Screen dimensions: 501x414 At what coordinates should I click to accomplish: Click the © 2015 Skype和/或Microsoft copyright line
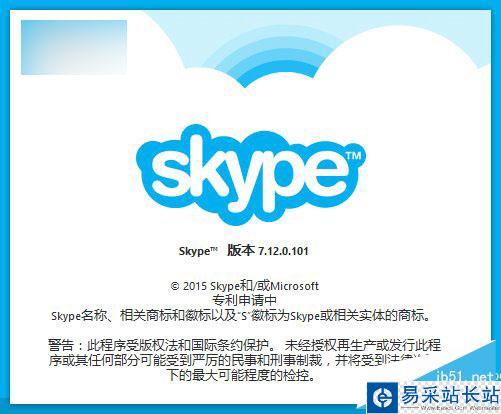pos(245,286)
